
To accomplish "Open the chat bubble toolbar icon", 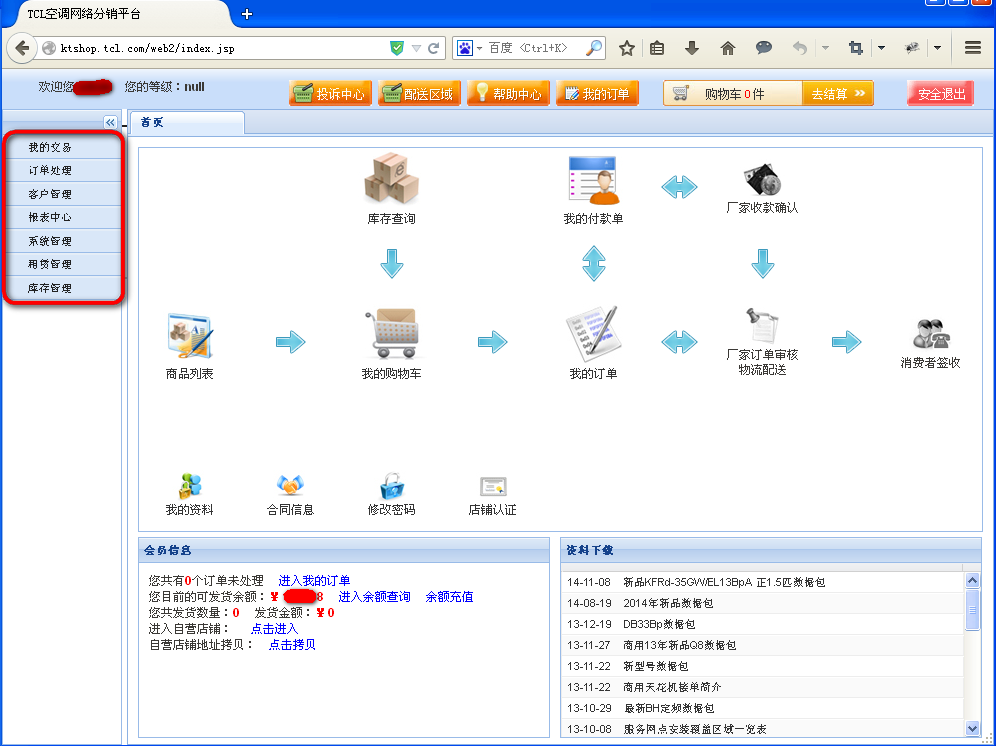I will click(764, 48).
